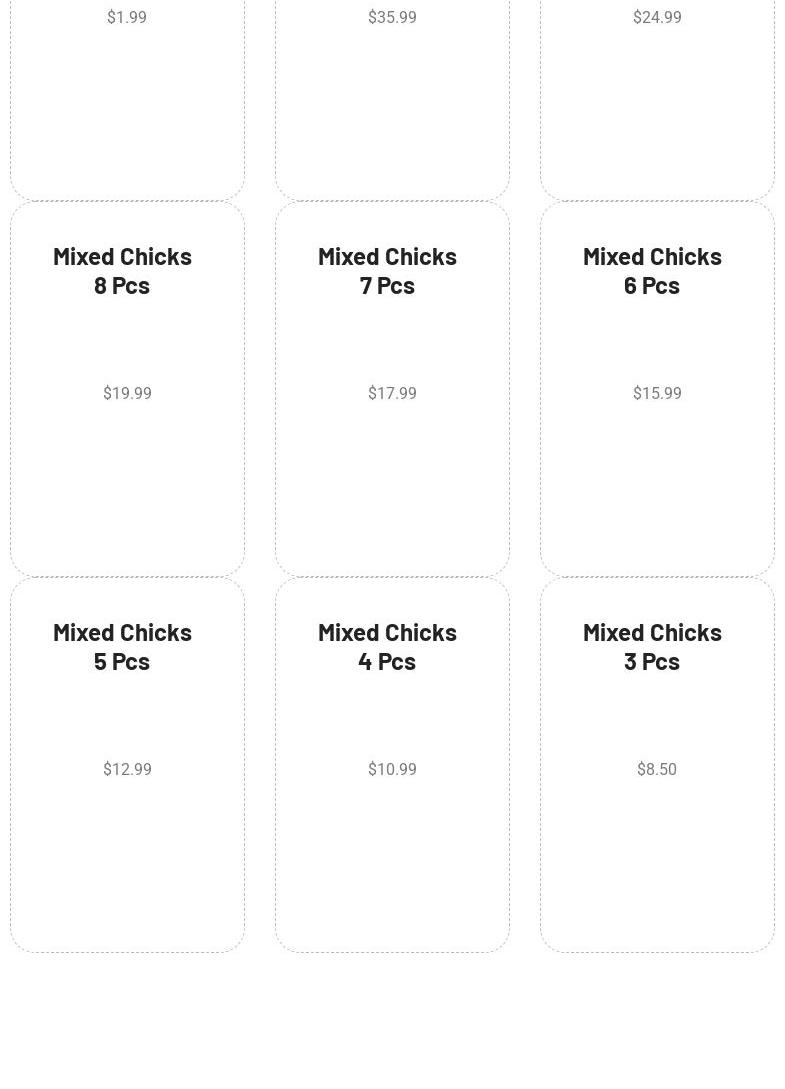Click the $19.99 price text
The height and width of the screenshot is (1089, 785).
click(127, 393)
